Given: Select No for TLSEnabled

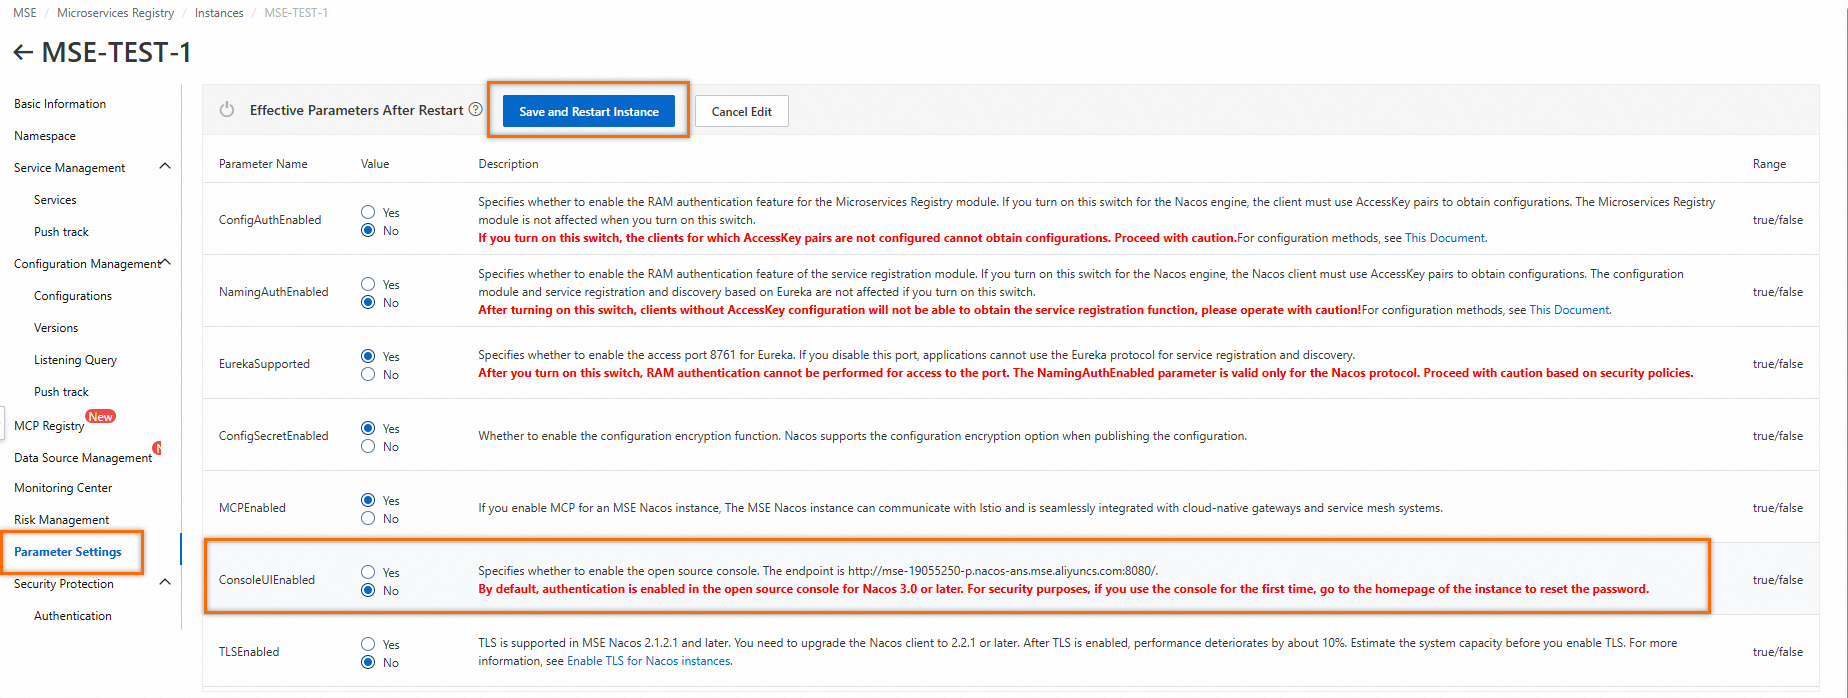Looking at the screenshot, I should pyautogui.click(x=368, y=662).
